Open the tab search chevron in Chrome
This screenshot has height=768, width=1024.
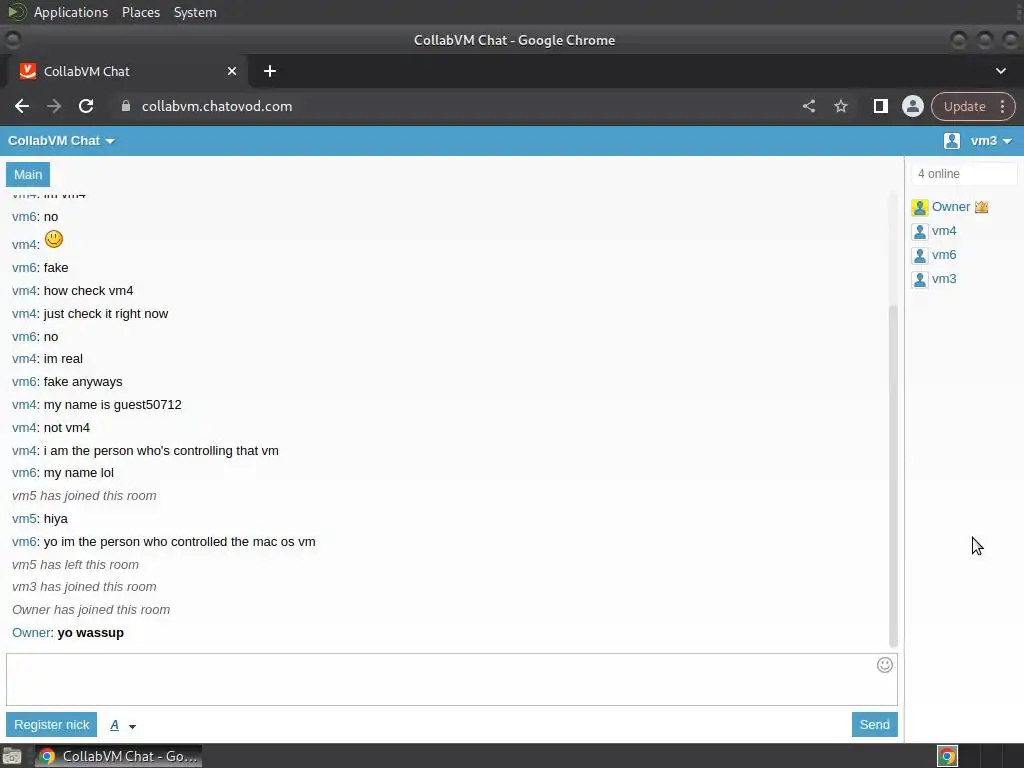point(1000,71)
